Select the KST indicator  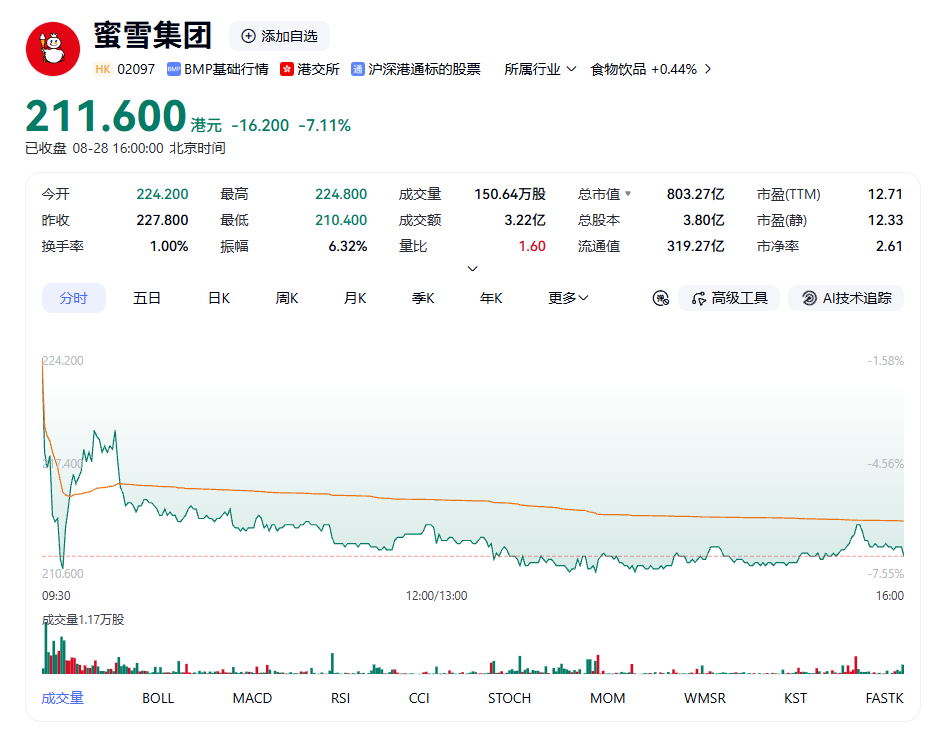(795, 698)
